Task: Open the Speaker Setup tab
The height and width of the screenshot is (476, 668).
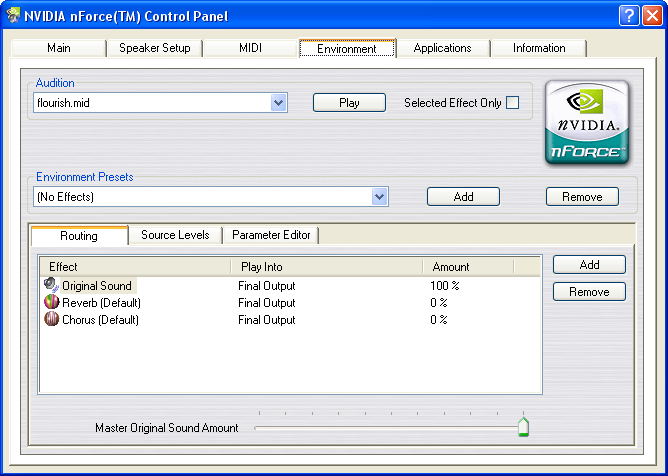Action: coord(155,48)
